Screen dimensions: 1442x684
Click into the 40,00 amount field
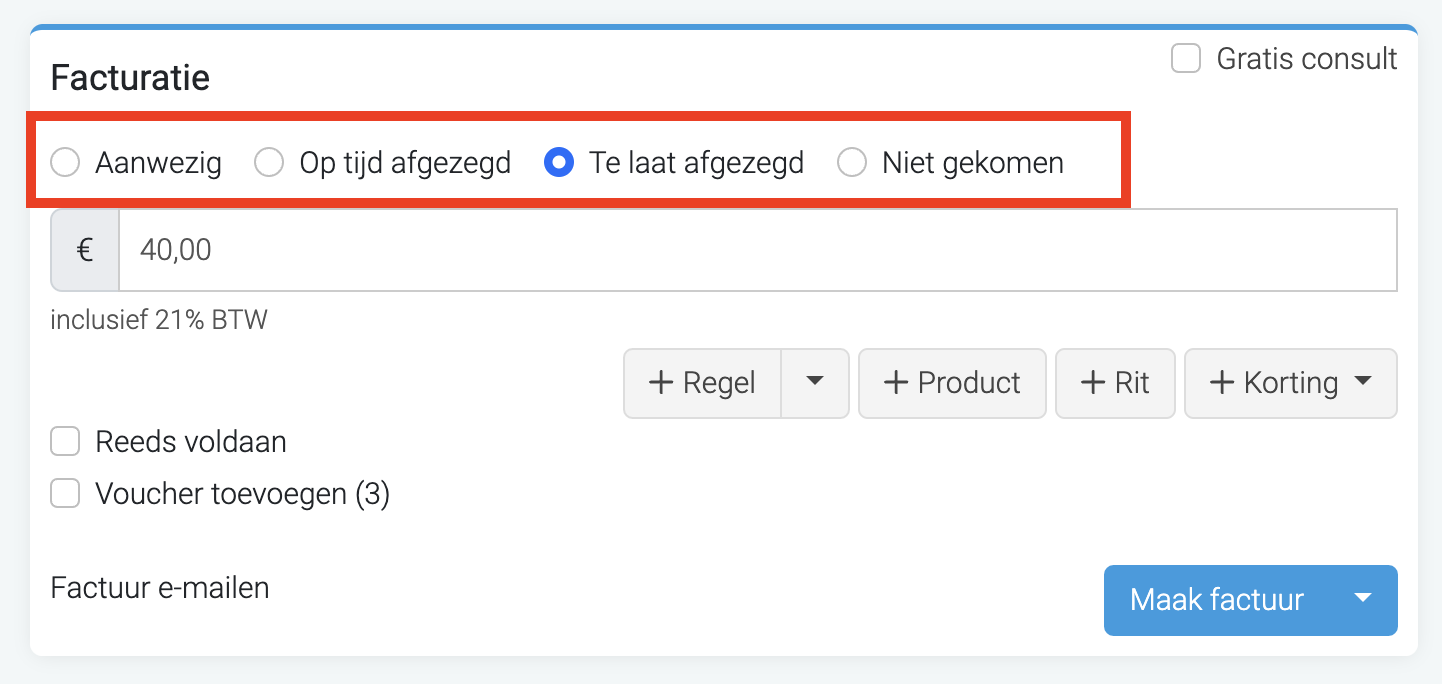click(758, 250)
